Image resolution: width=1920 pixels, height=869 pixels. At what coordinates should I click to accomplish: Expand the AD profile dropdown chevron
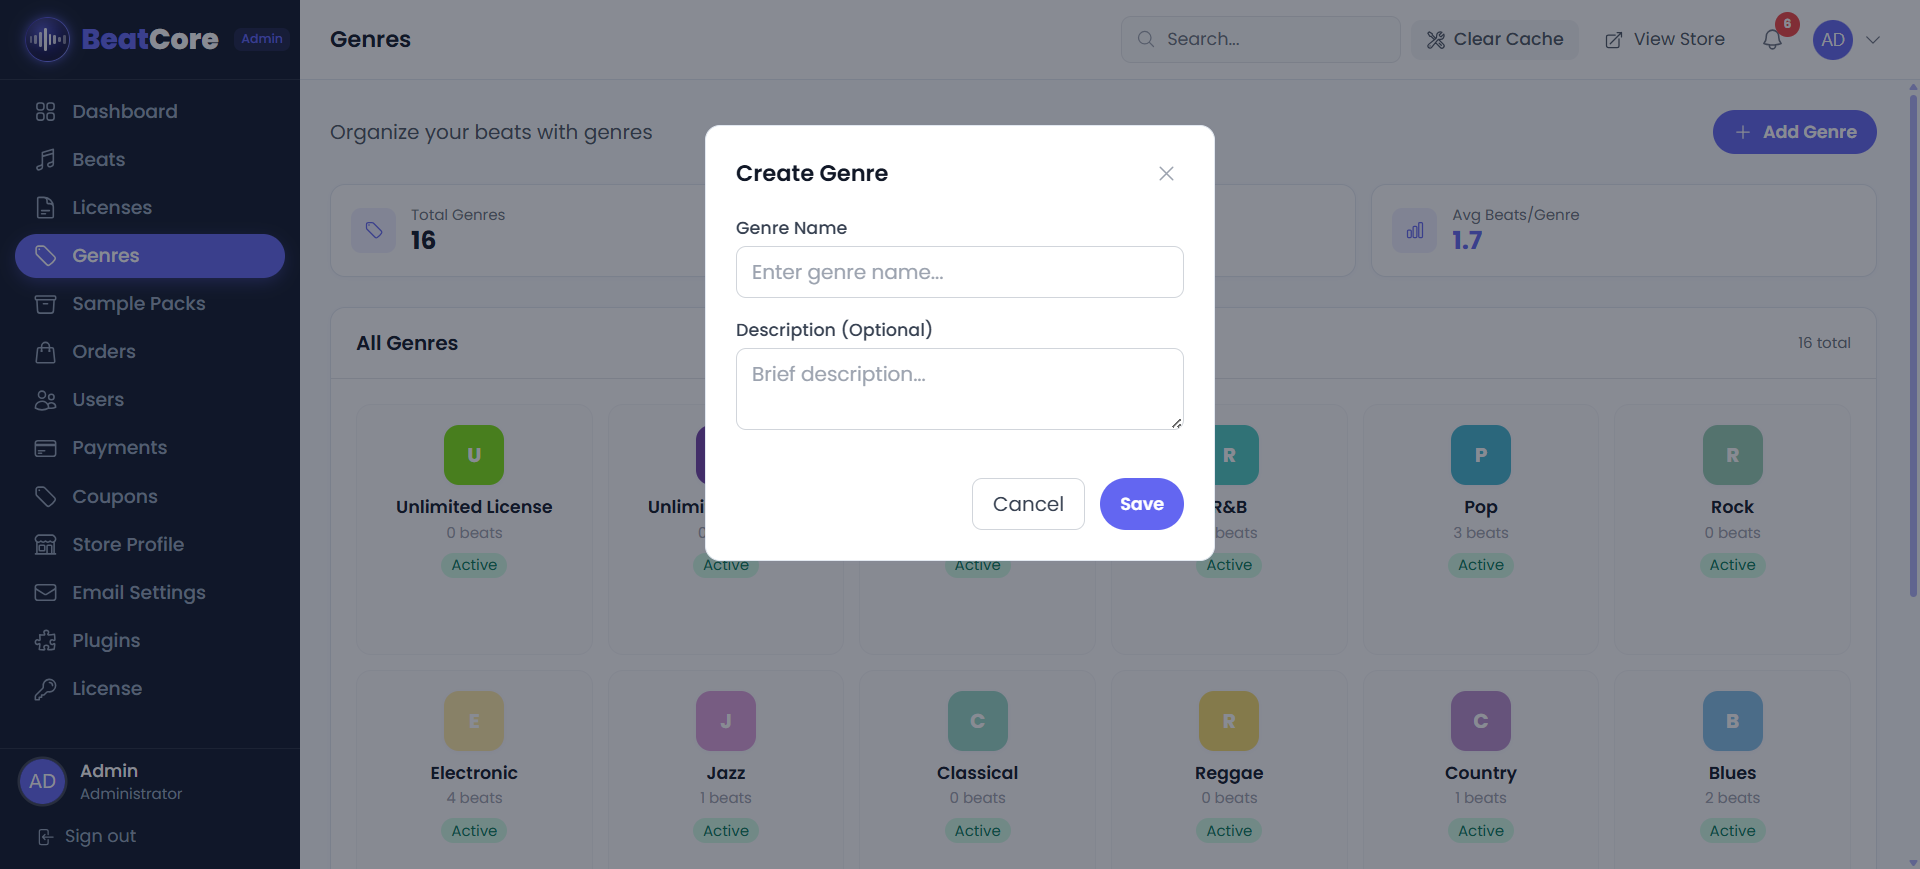coord(1874,40)
